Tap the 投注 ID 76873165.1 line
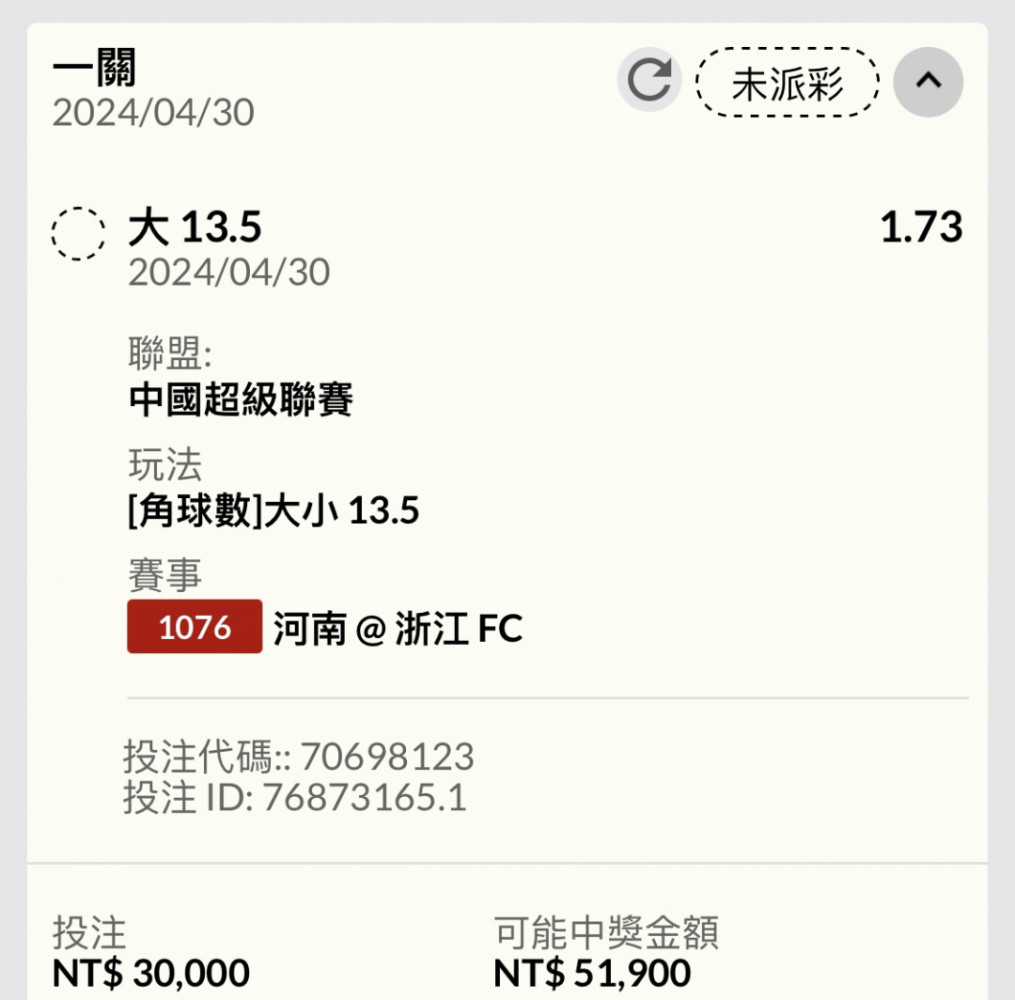 coord(295,797)
